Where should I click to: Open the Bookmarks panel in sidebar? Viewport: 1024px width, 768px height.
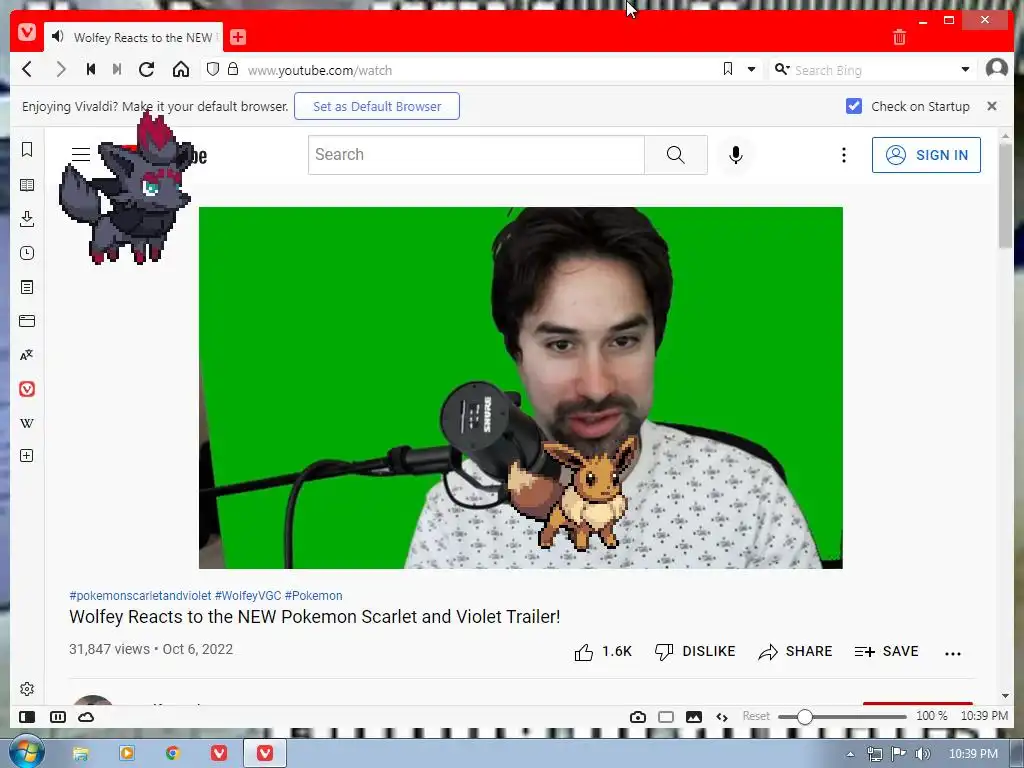(x=27, y=150)
